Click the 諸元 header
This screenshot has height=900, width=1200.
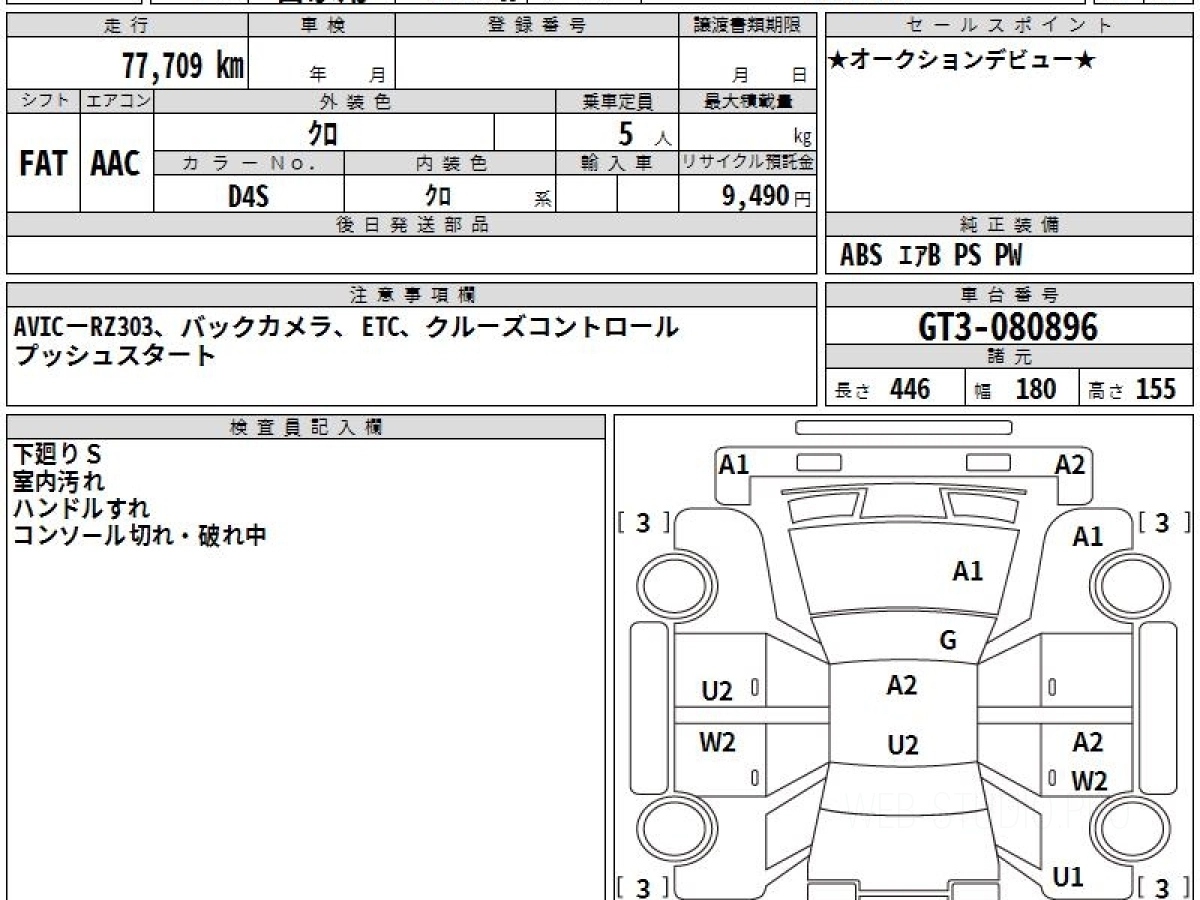pyautogui.click(x=1010, y=357)
